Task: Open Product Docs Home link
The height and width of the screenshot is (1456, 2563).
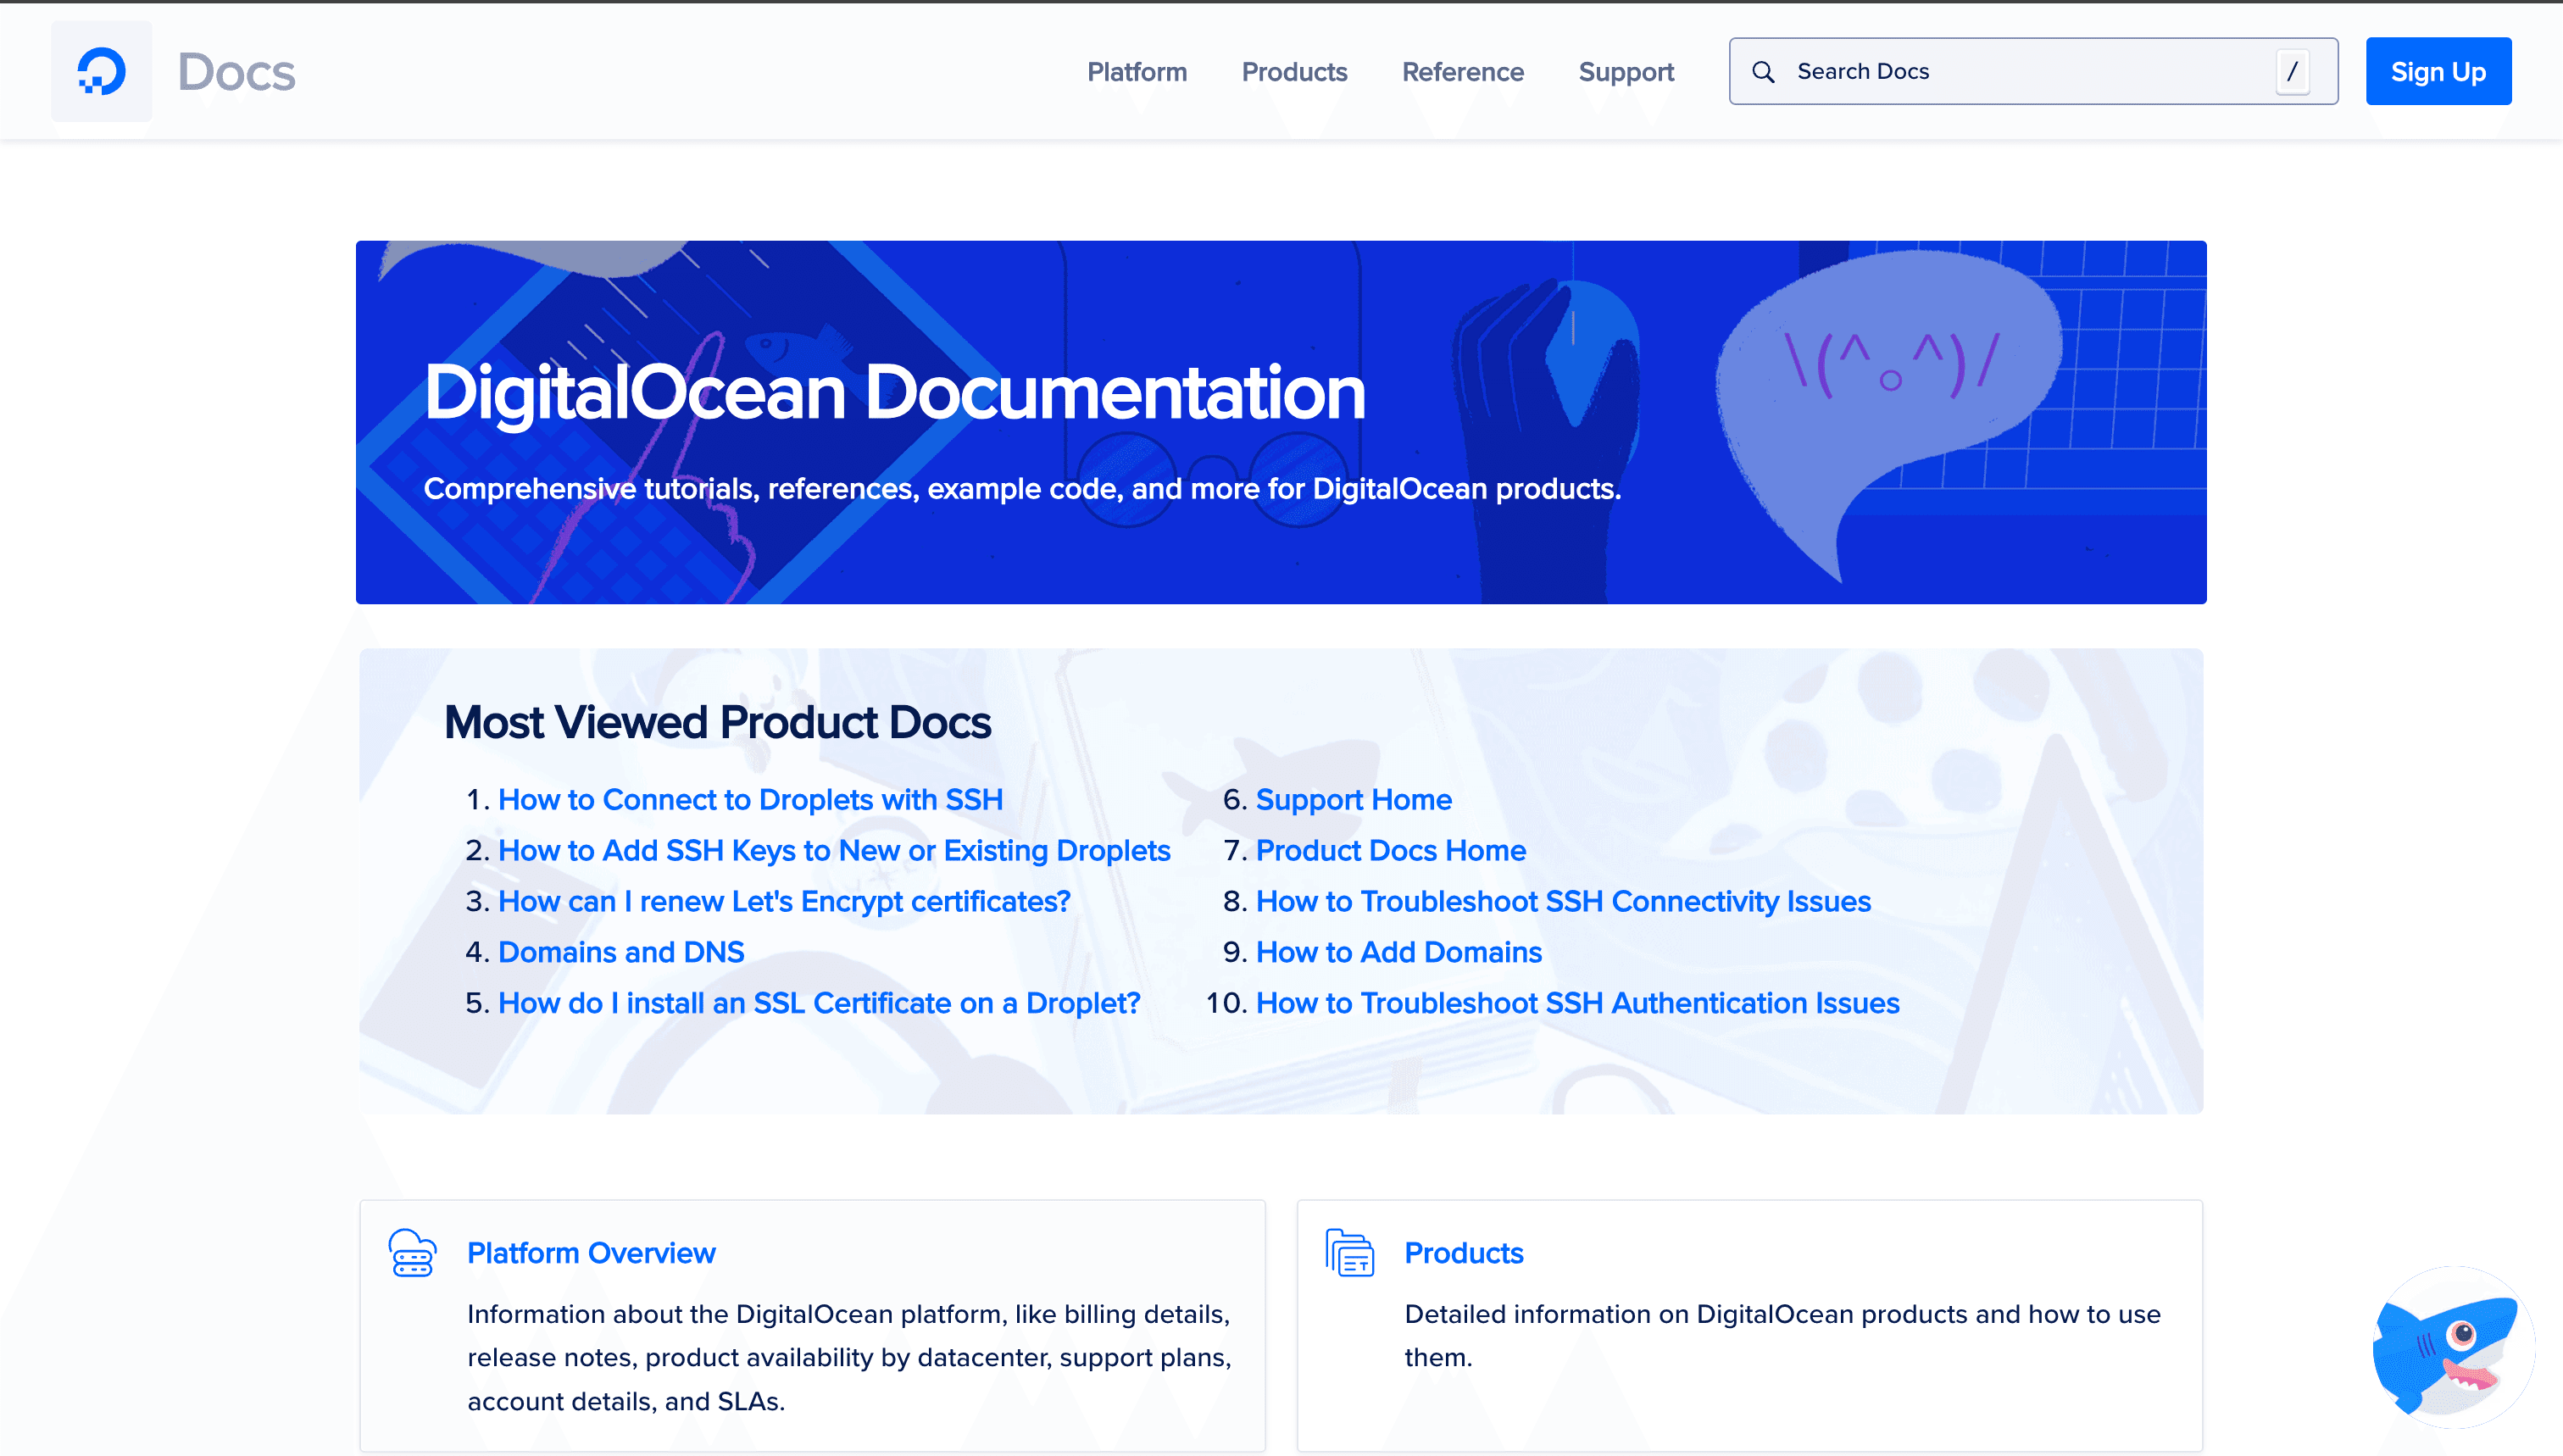Action: coord(1390,850)
